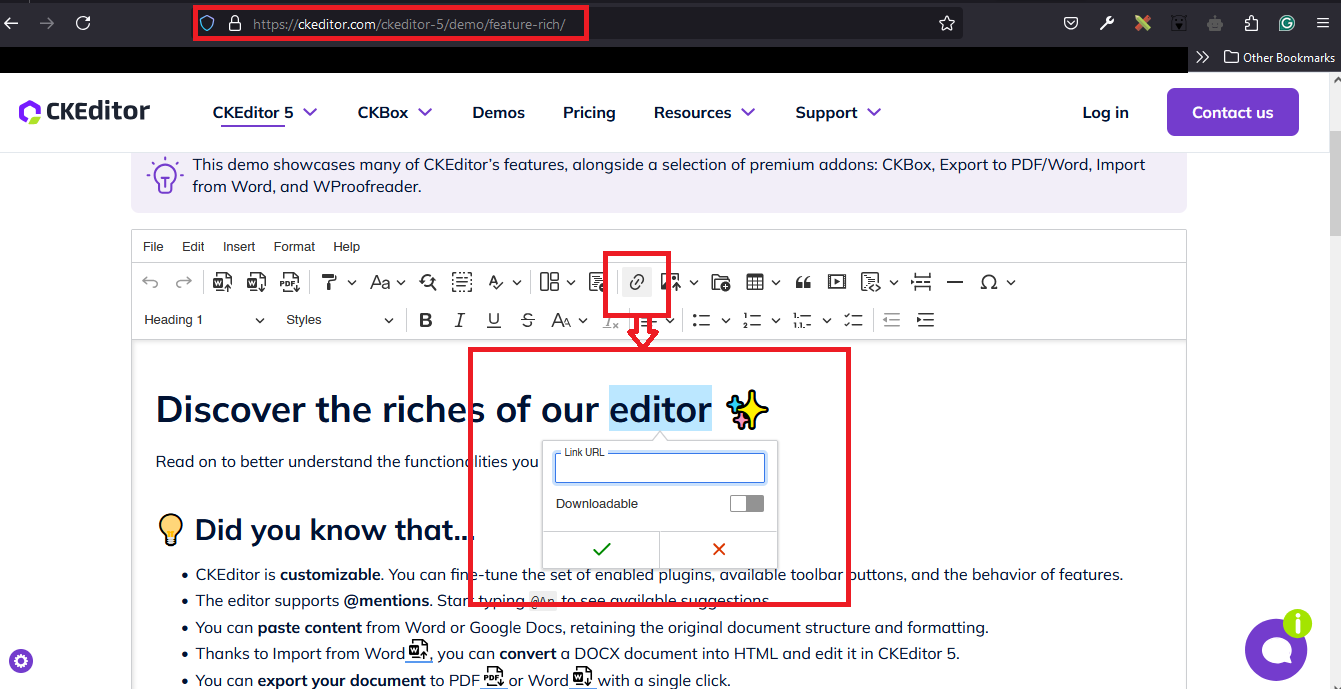Open the purple cookie settings gear
1341x689 pixels.
coord(21,660)
